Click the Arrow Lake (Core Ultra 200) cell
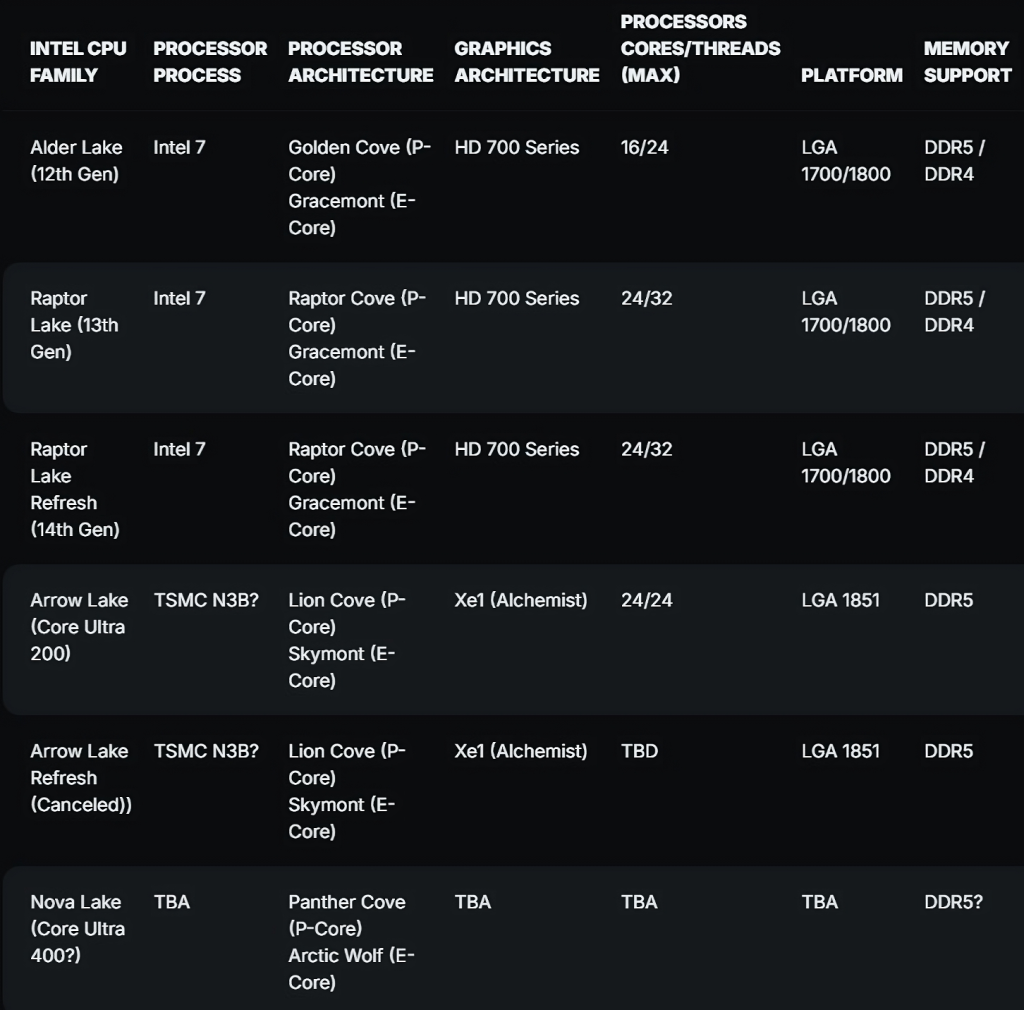 [x=79, y=627]
